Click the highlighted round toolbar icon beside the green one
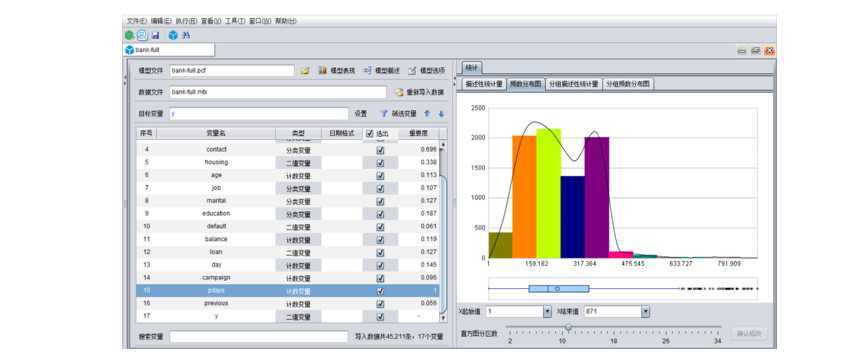 point(142,35)
